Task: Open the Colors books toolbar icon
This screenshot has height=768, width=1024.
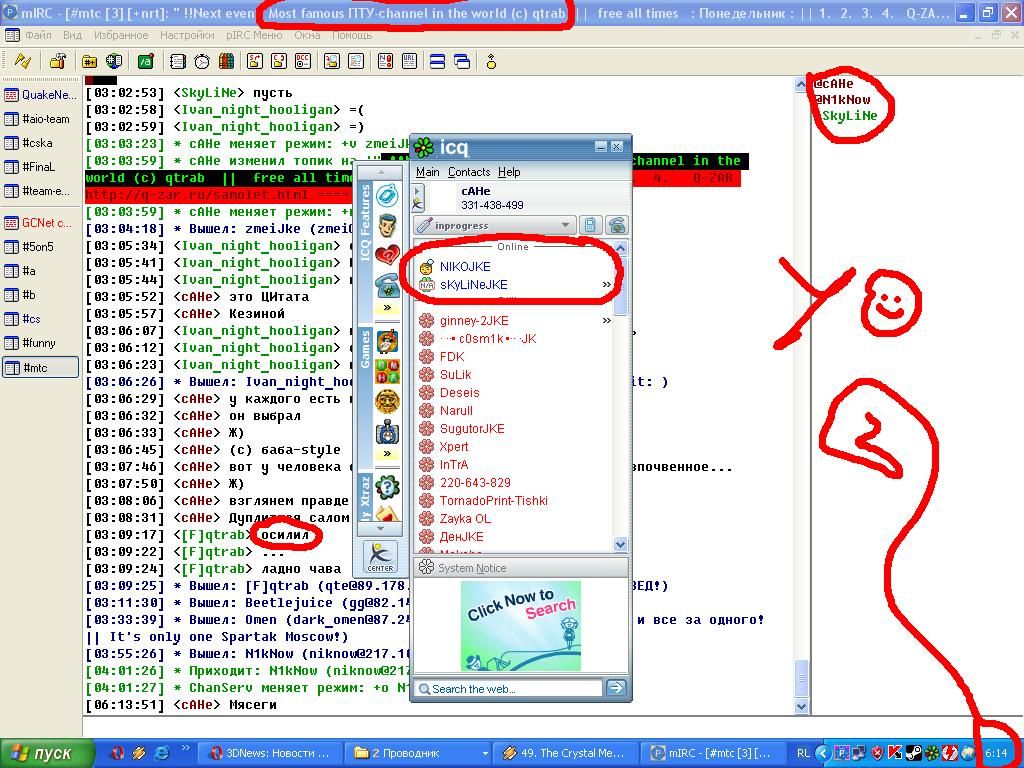Action: (x=226, y=61)
